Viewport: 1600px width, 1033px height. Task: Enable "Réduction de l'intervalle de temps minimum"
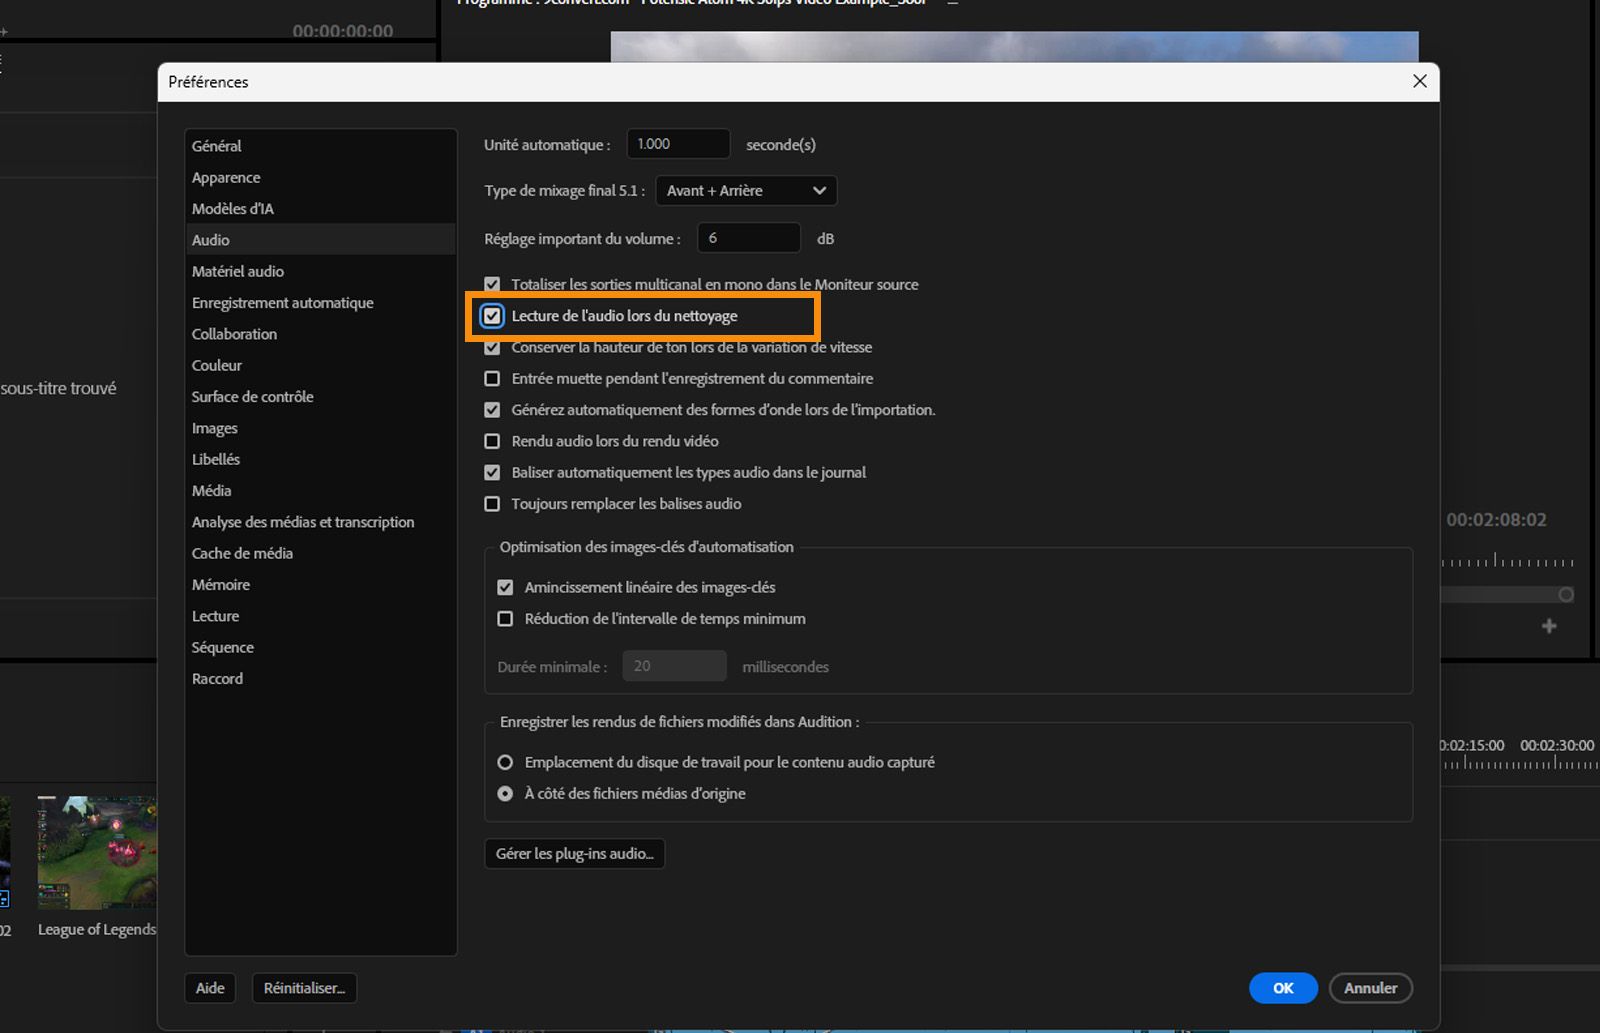tap(506, 618)
